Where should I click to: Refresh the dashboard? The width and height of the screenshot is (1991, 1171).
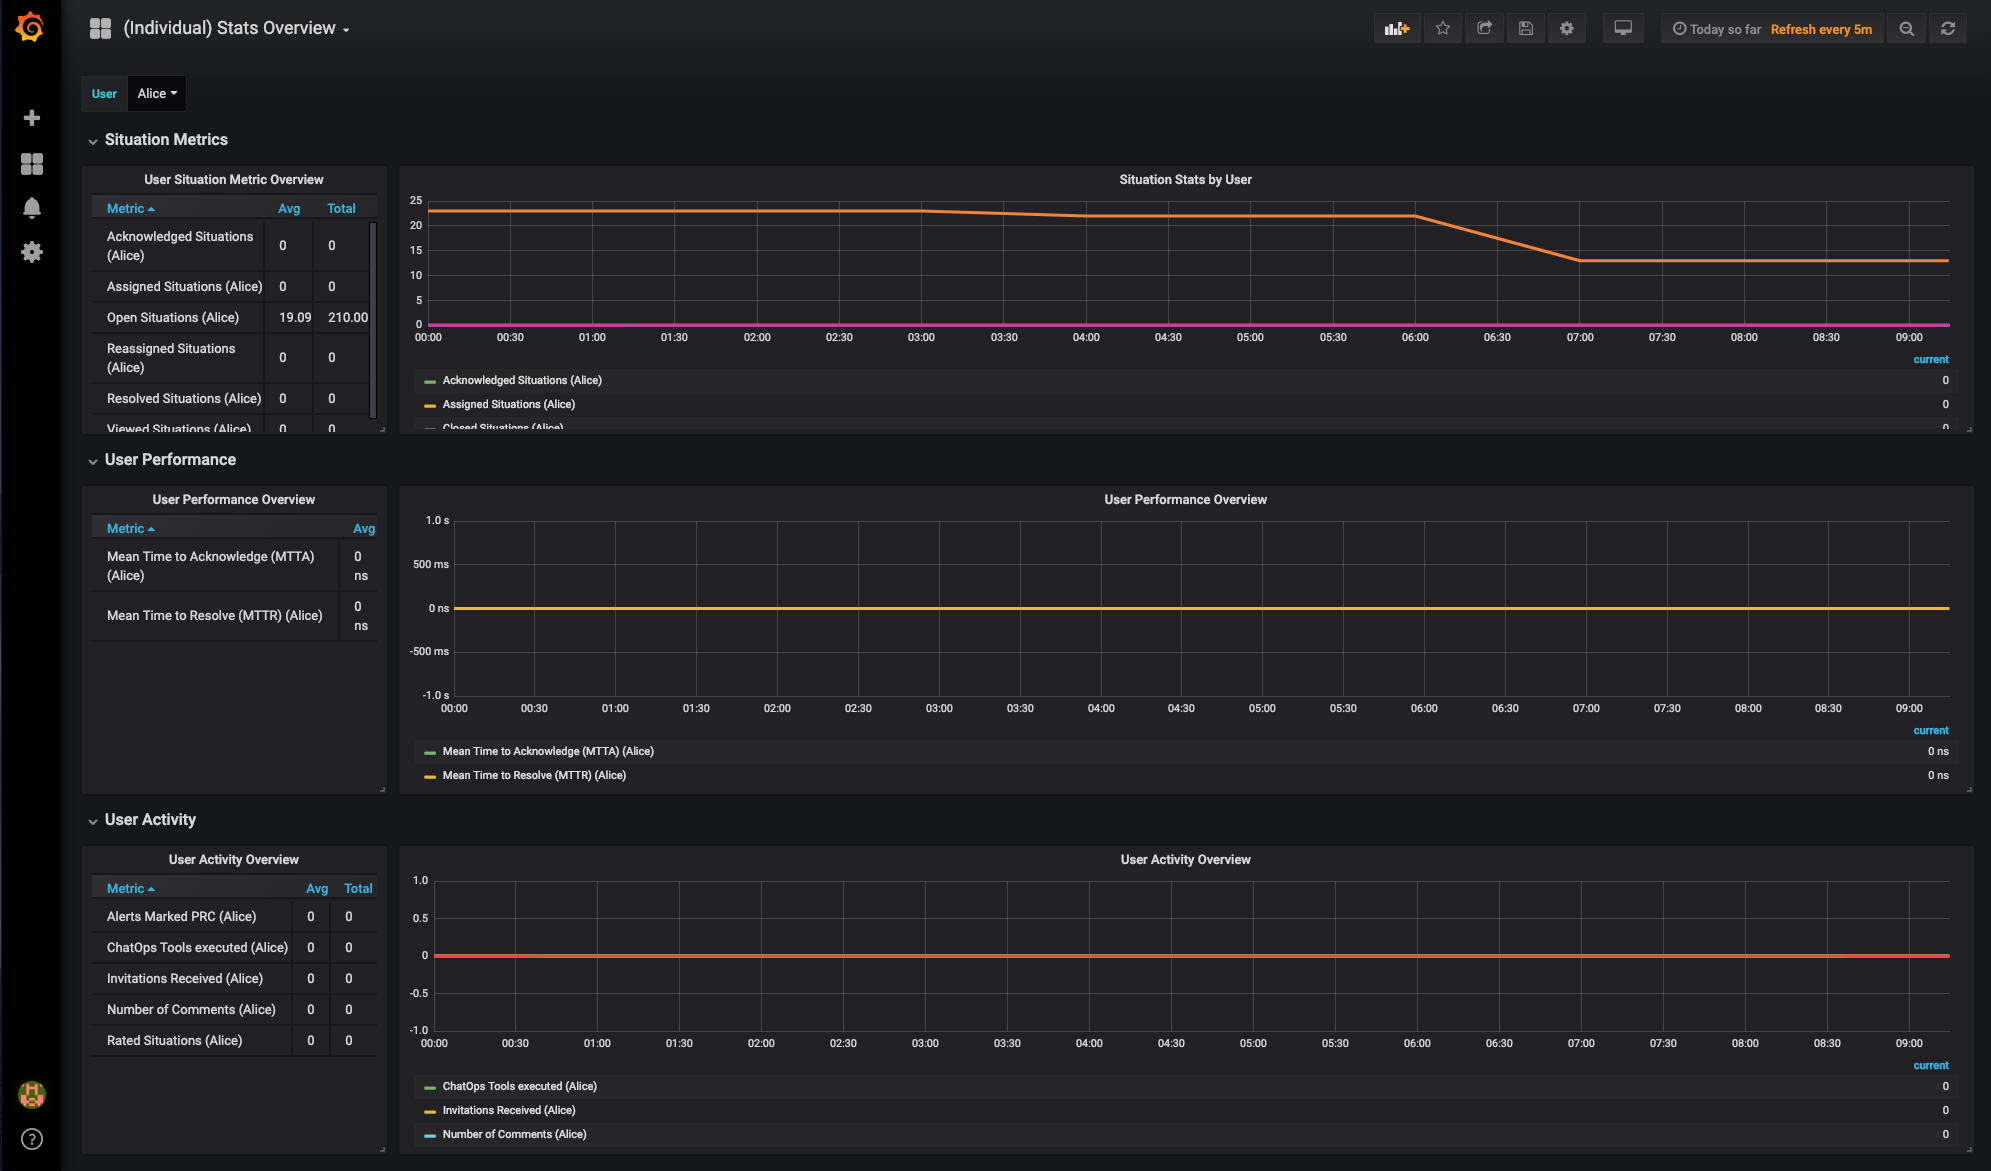[1948, 28]
